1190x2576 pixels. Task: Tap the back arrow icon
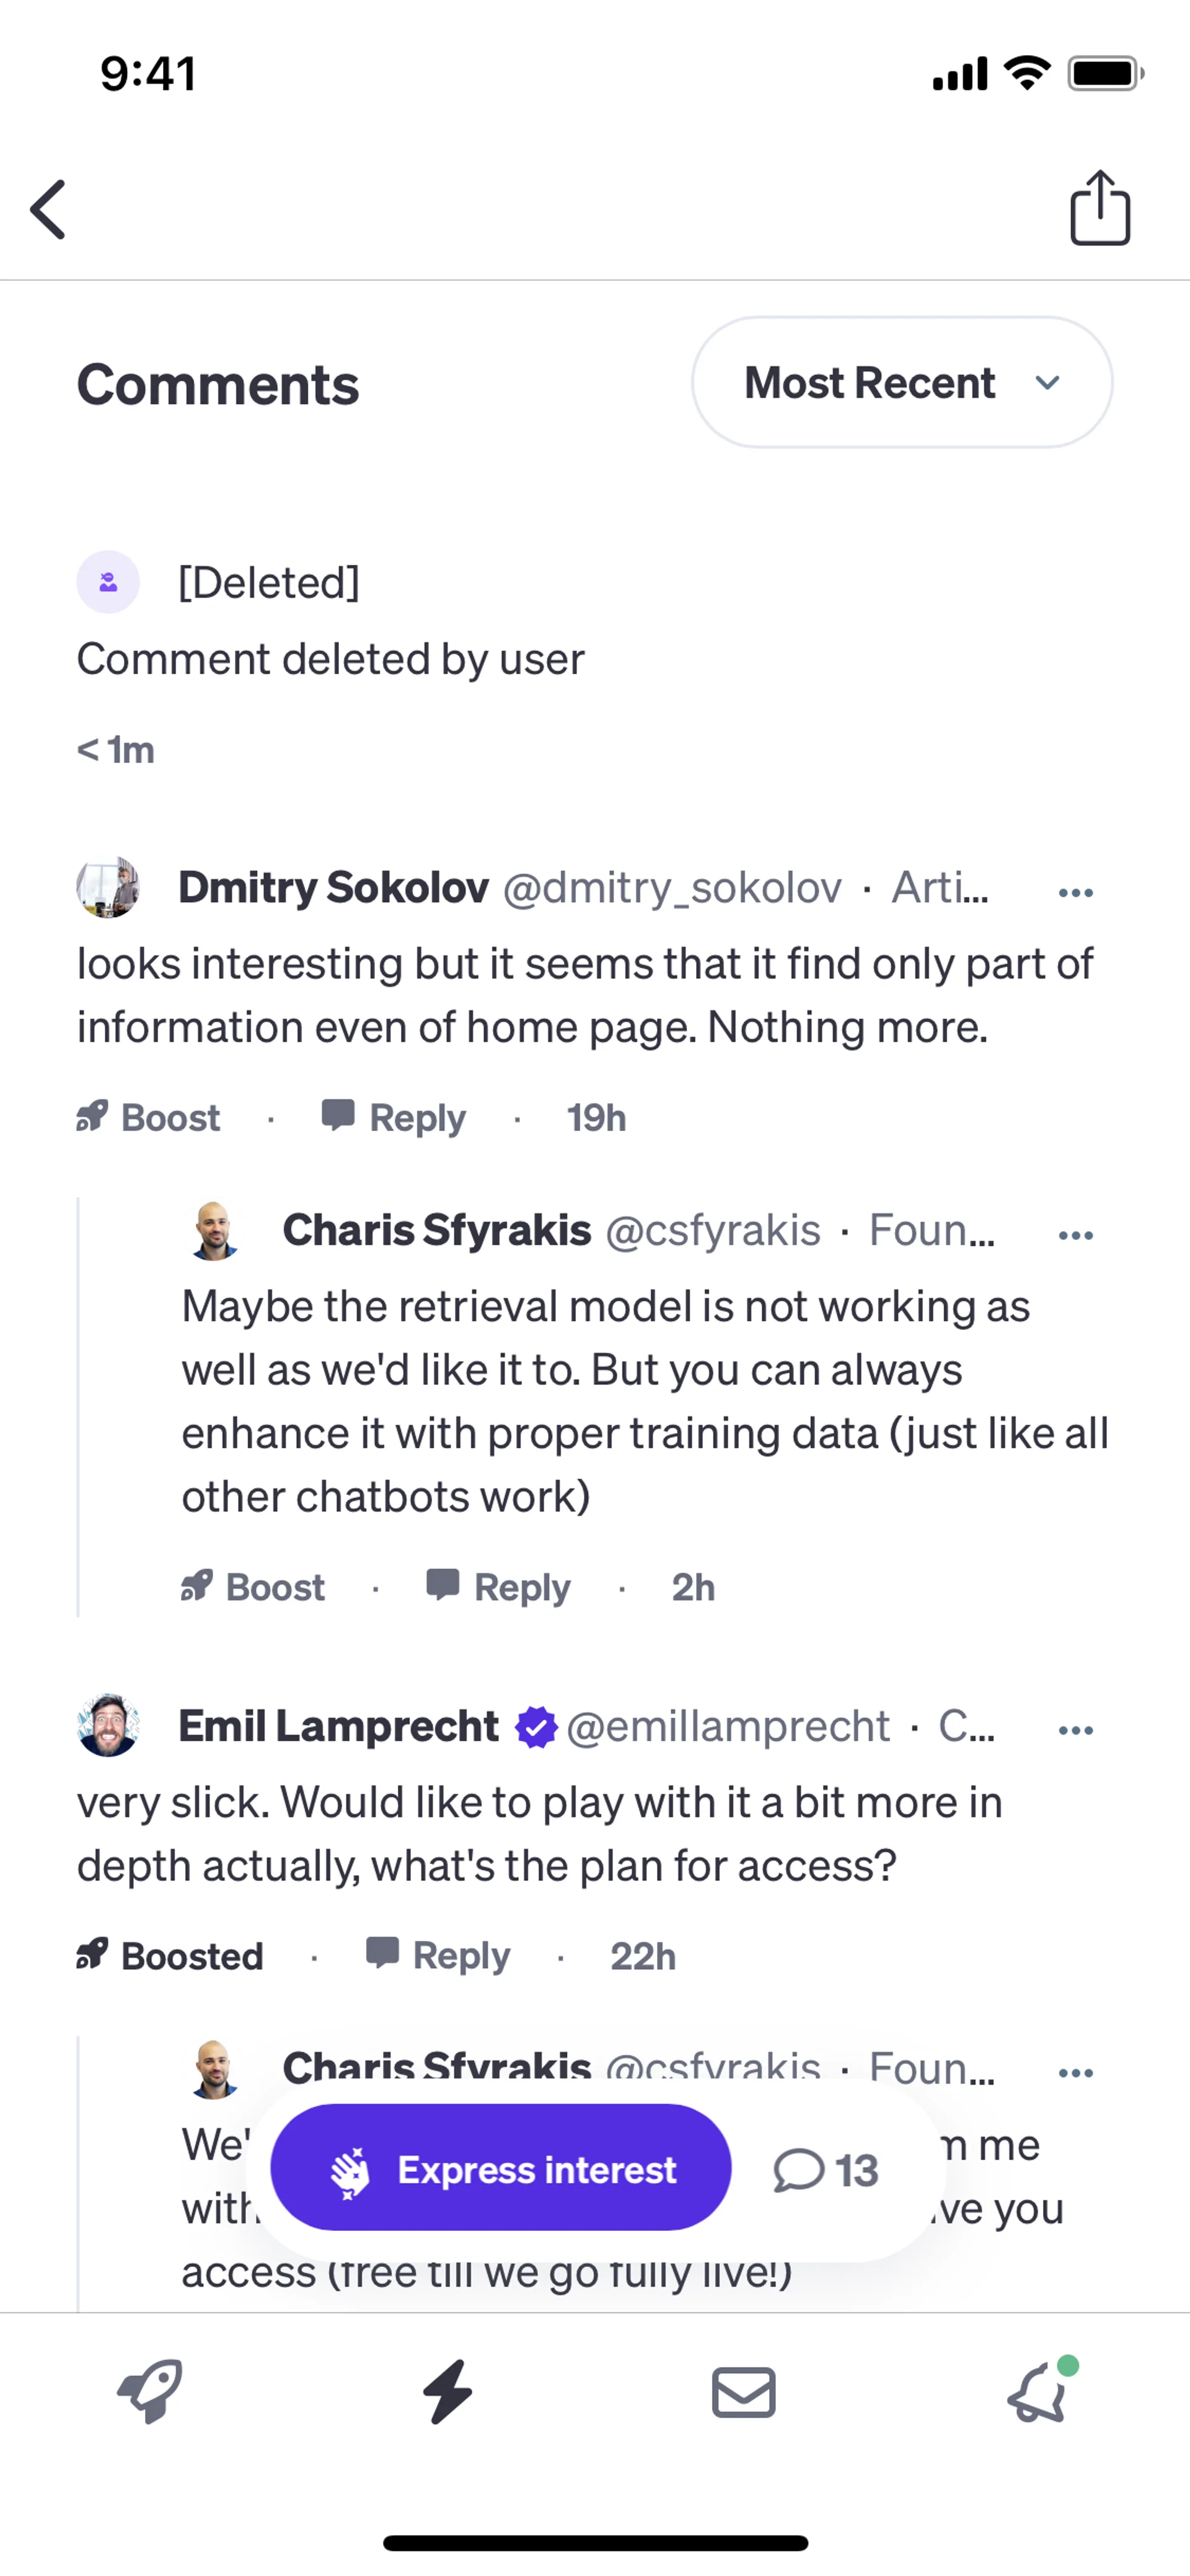pos(48,210)
